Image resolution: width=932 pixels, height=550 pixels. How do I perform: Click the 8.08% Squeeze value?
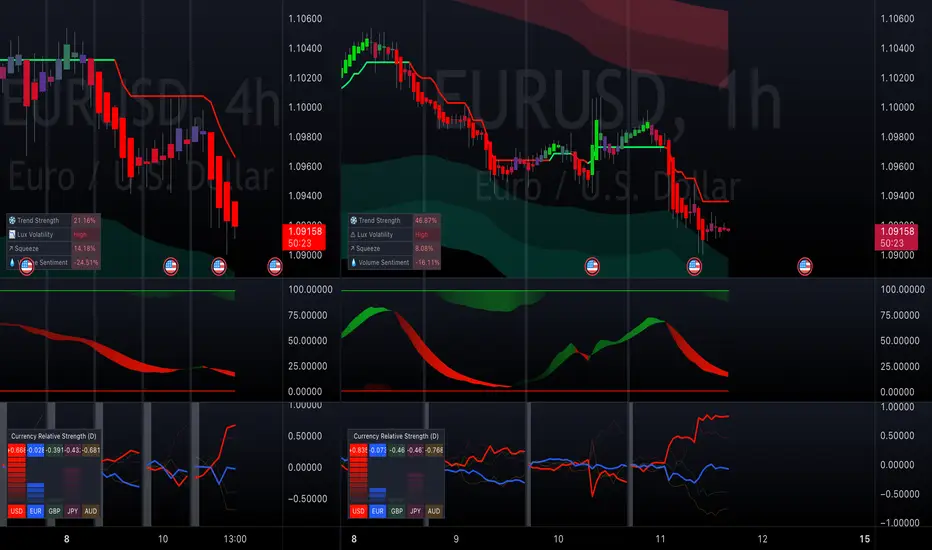pos(424,249)
